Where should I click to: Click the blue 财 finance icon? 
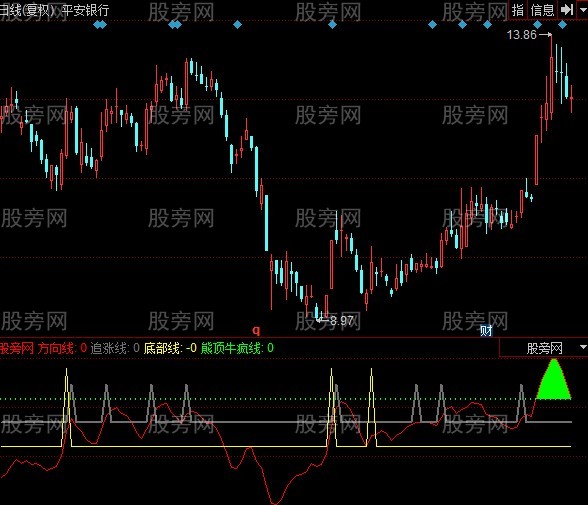pyautogui.click(x=486, y=331)
